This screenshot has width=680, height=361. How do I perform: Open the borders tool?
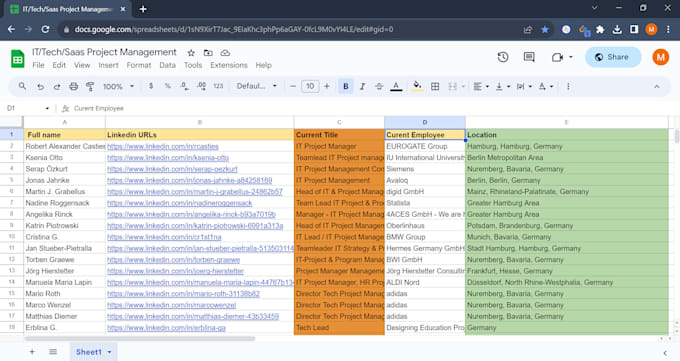435,86
